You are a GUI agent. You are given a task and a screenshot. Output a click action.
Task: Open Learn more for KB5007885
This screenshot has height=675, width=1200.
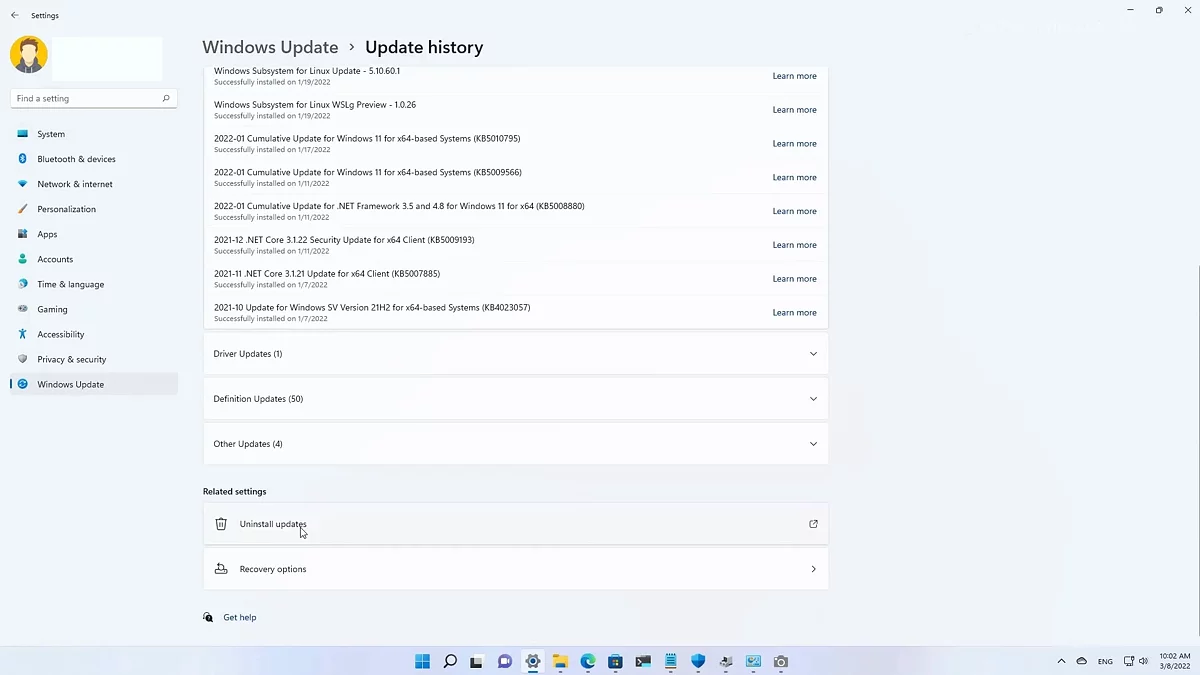pyautogui.click(x=794, y=279)
